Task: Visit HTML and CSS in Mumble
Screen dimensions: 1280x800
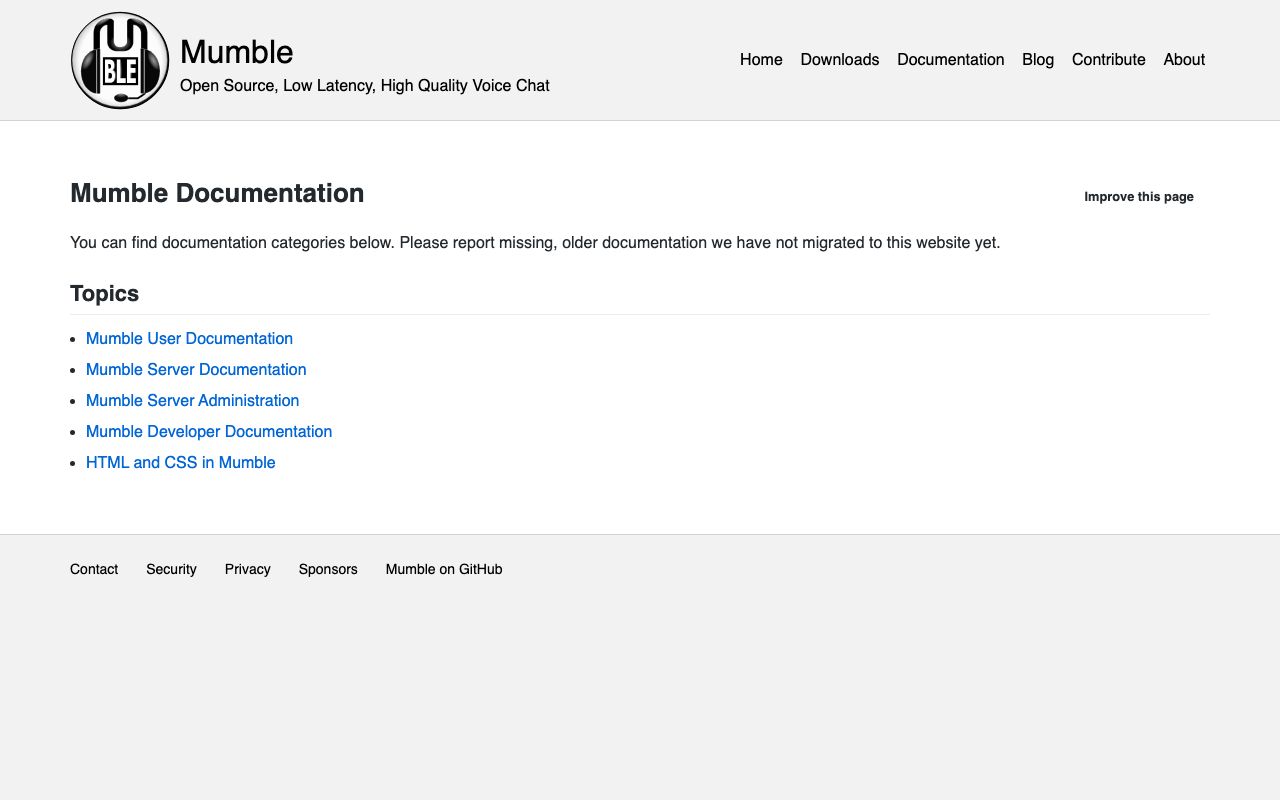Action: [x=180, y=463]
